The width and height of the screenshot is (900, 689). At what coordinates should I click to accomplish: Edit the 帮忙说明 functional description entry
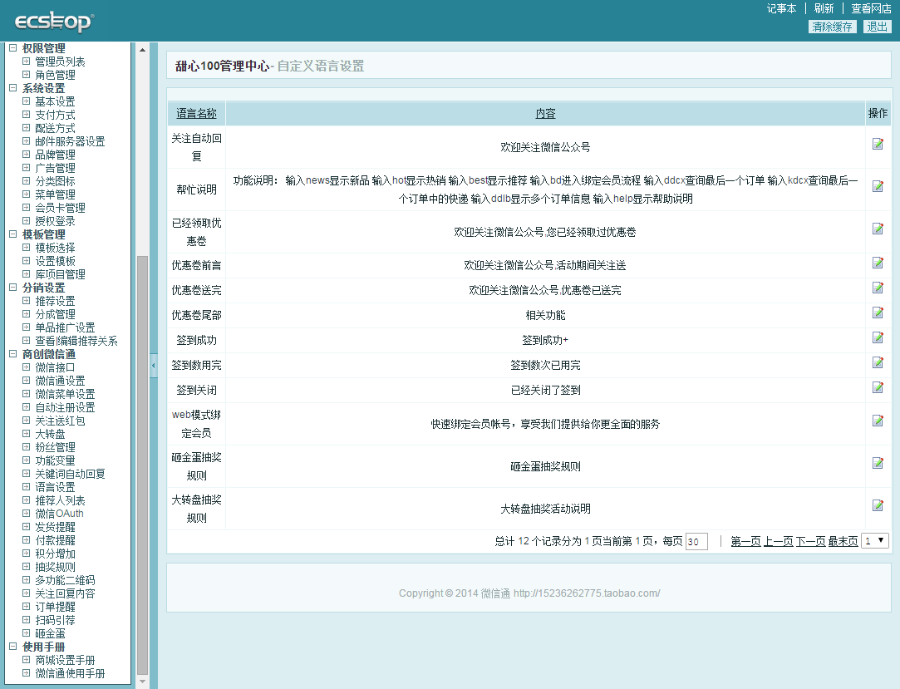tap(878, 186)
